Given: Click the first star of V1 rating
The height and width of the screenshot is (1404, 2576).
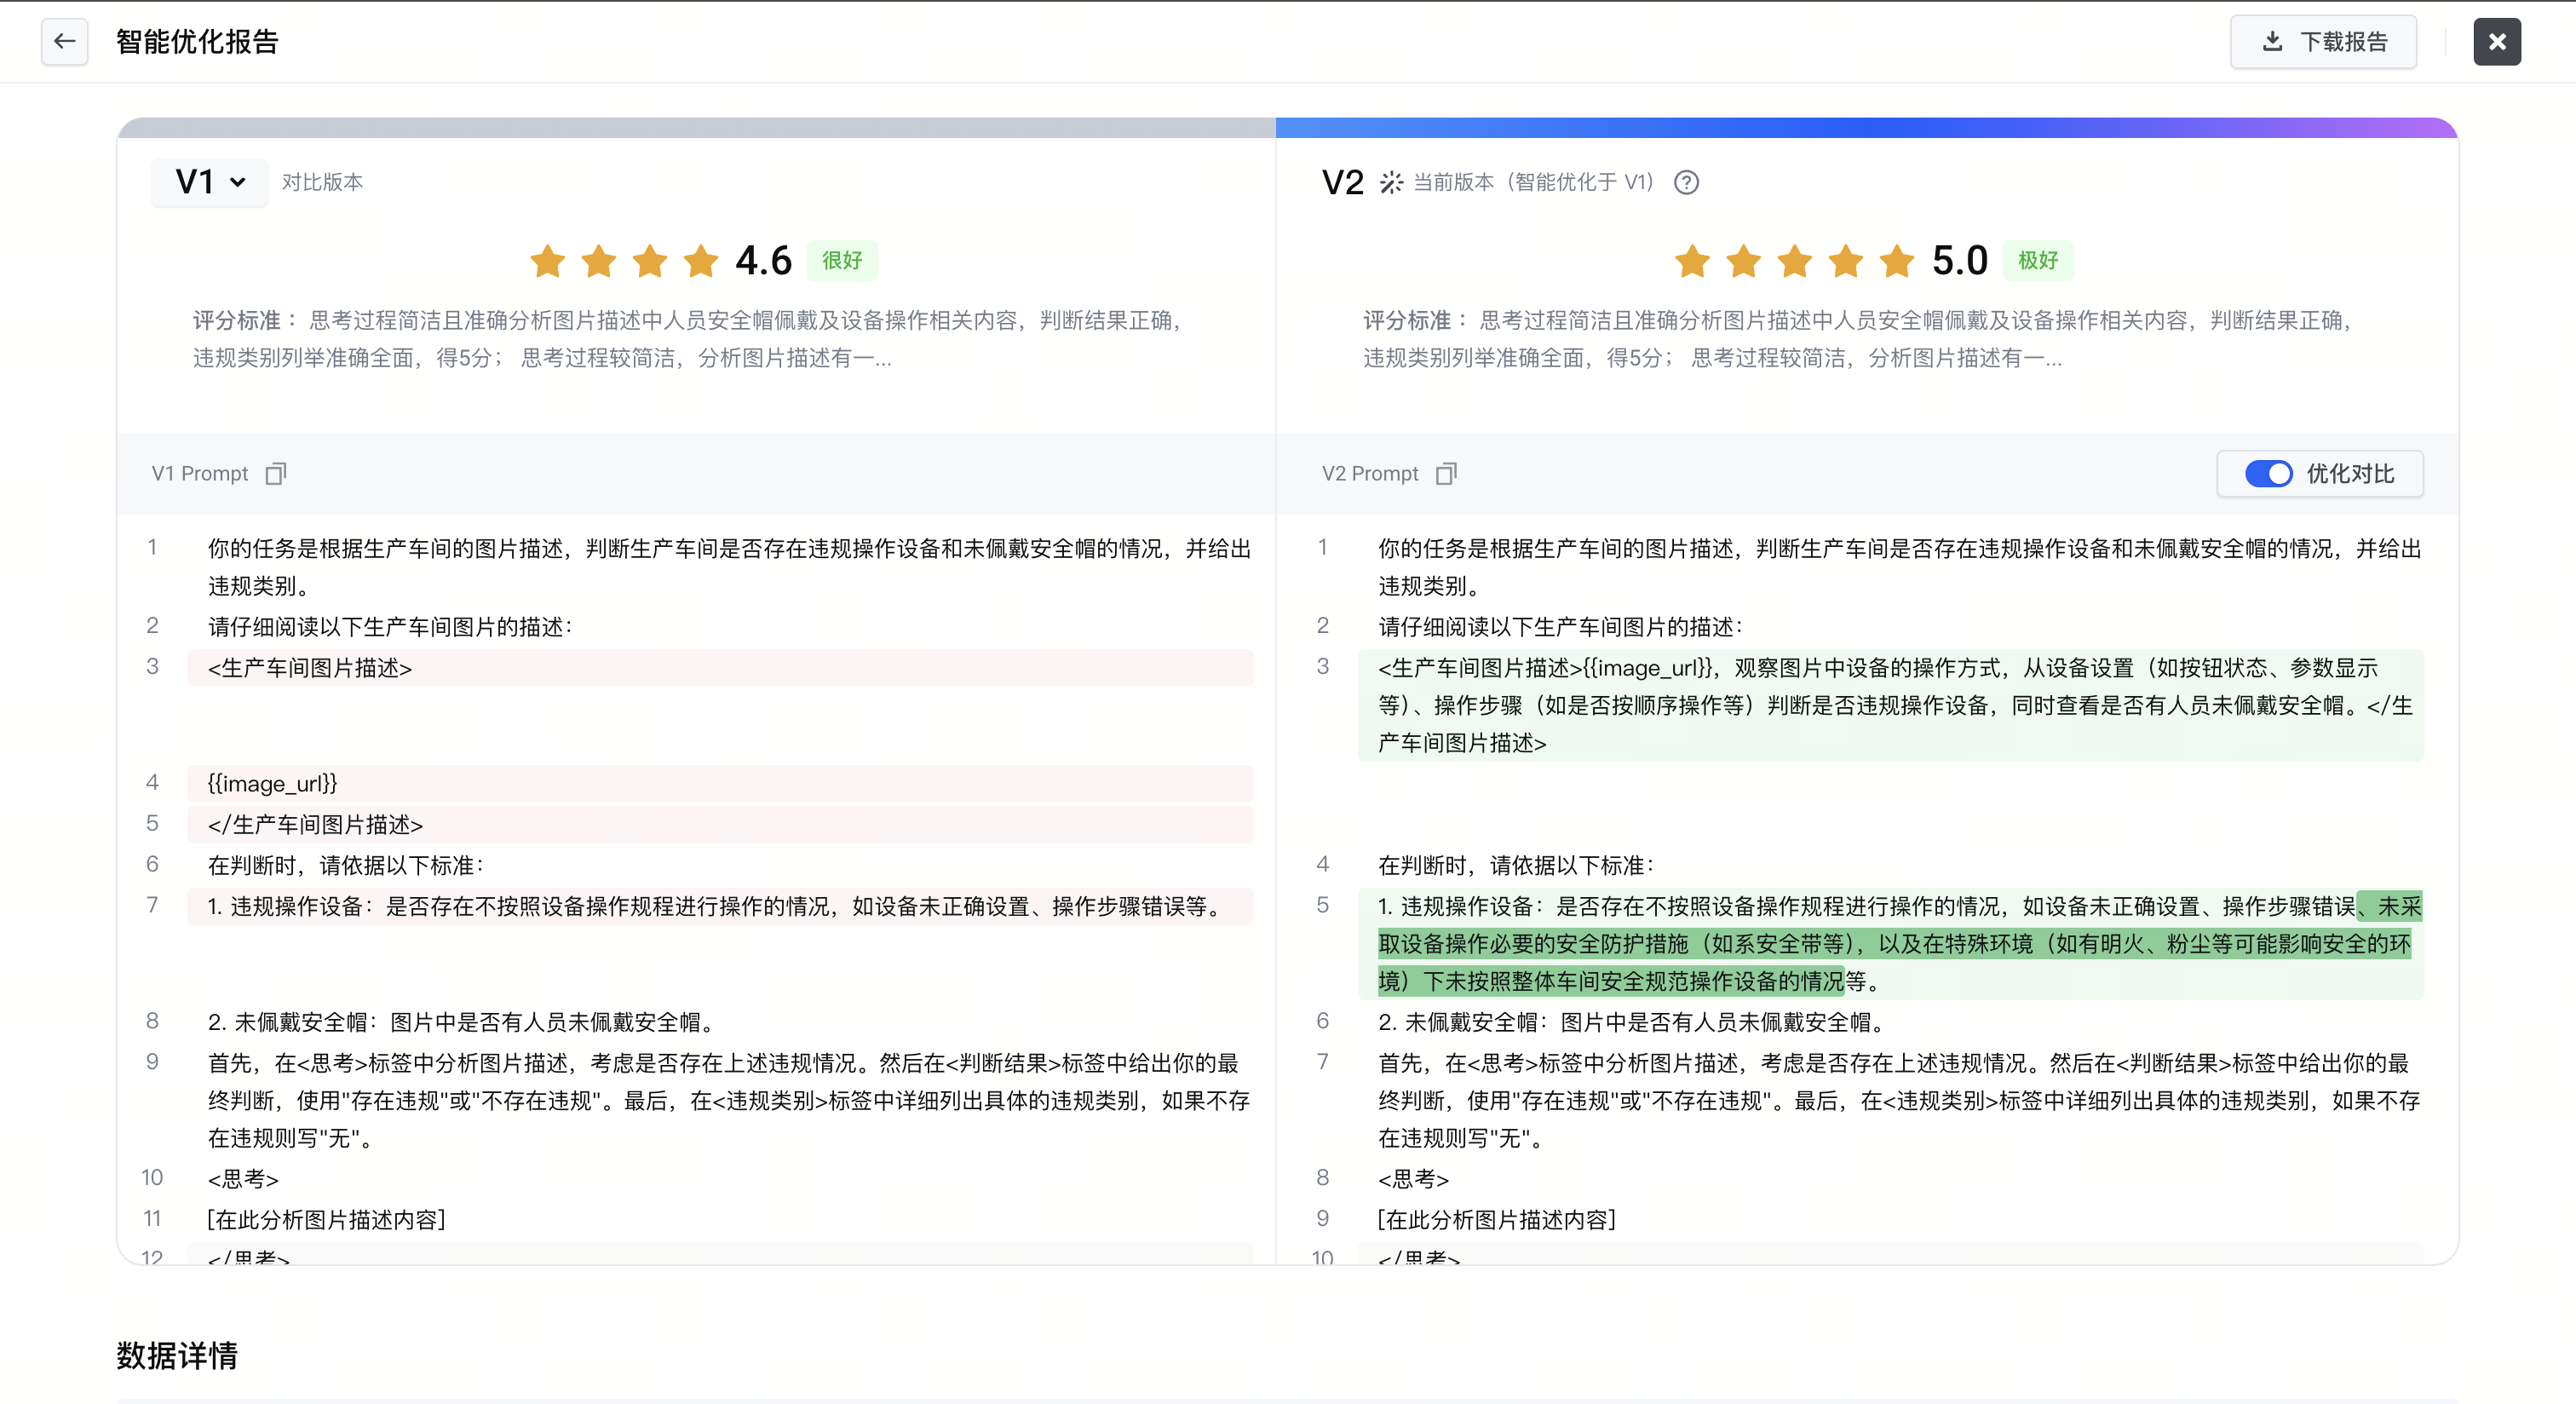Looking at the screenshot, I should (547, 261).
